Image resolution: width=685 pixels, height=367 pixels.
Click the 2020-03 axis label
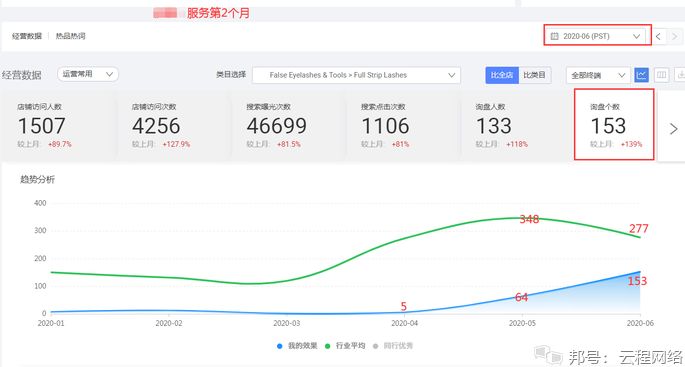point(287,323)
